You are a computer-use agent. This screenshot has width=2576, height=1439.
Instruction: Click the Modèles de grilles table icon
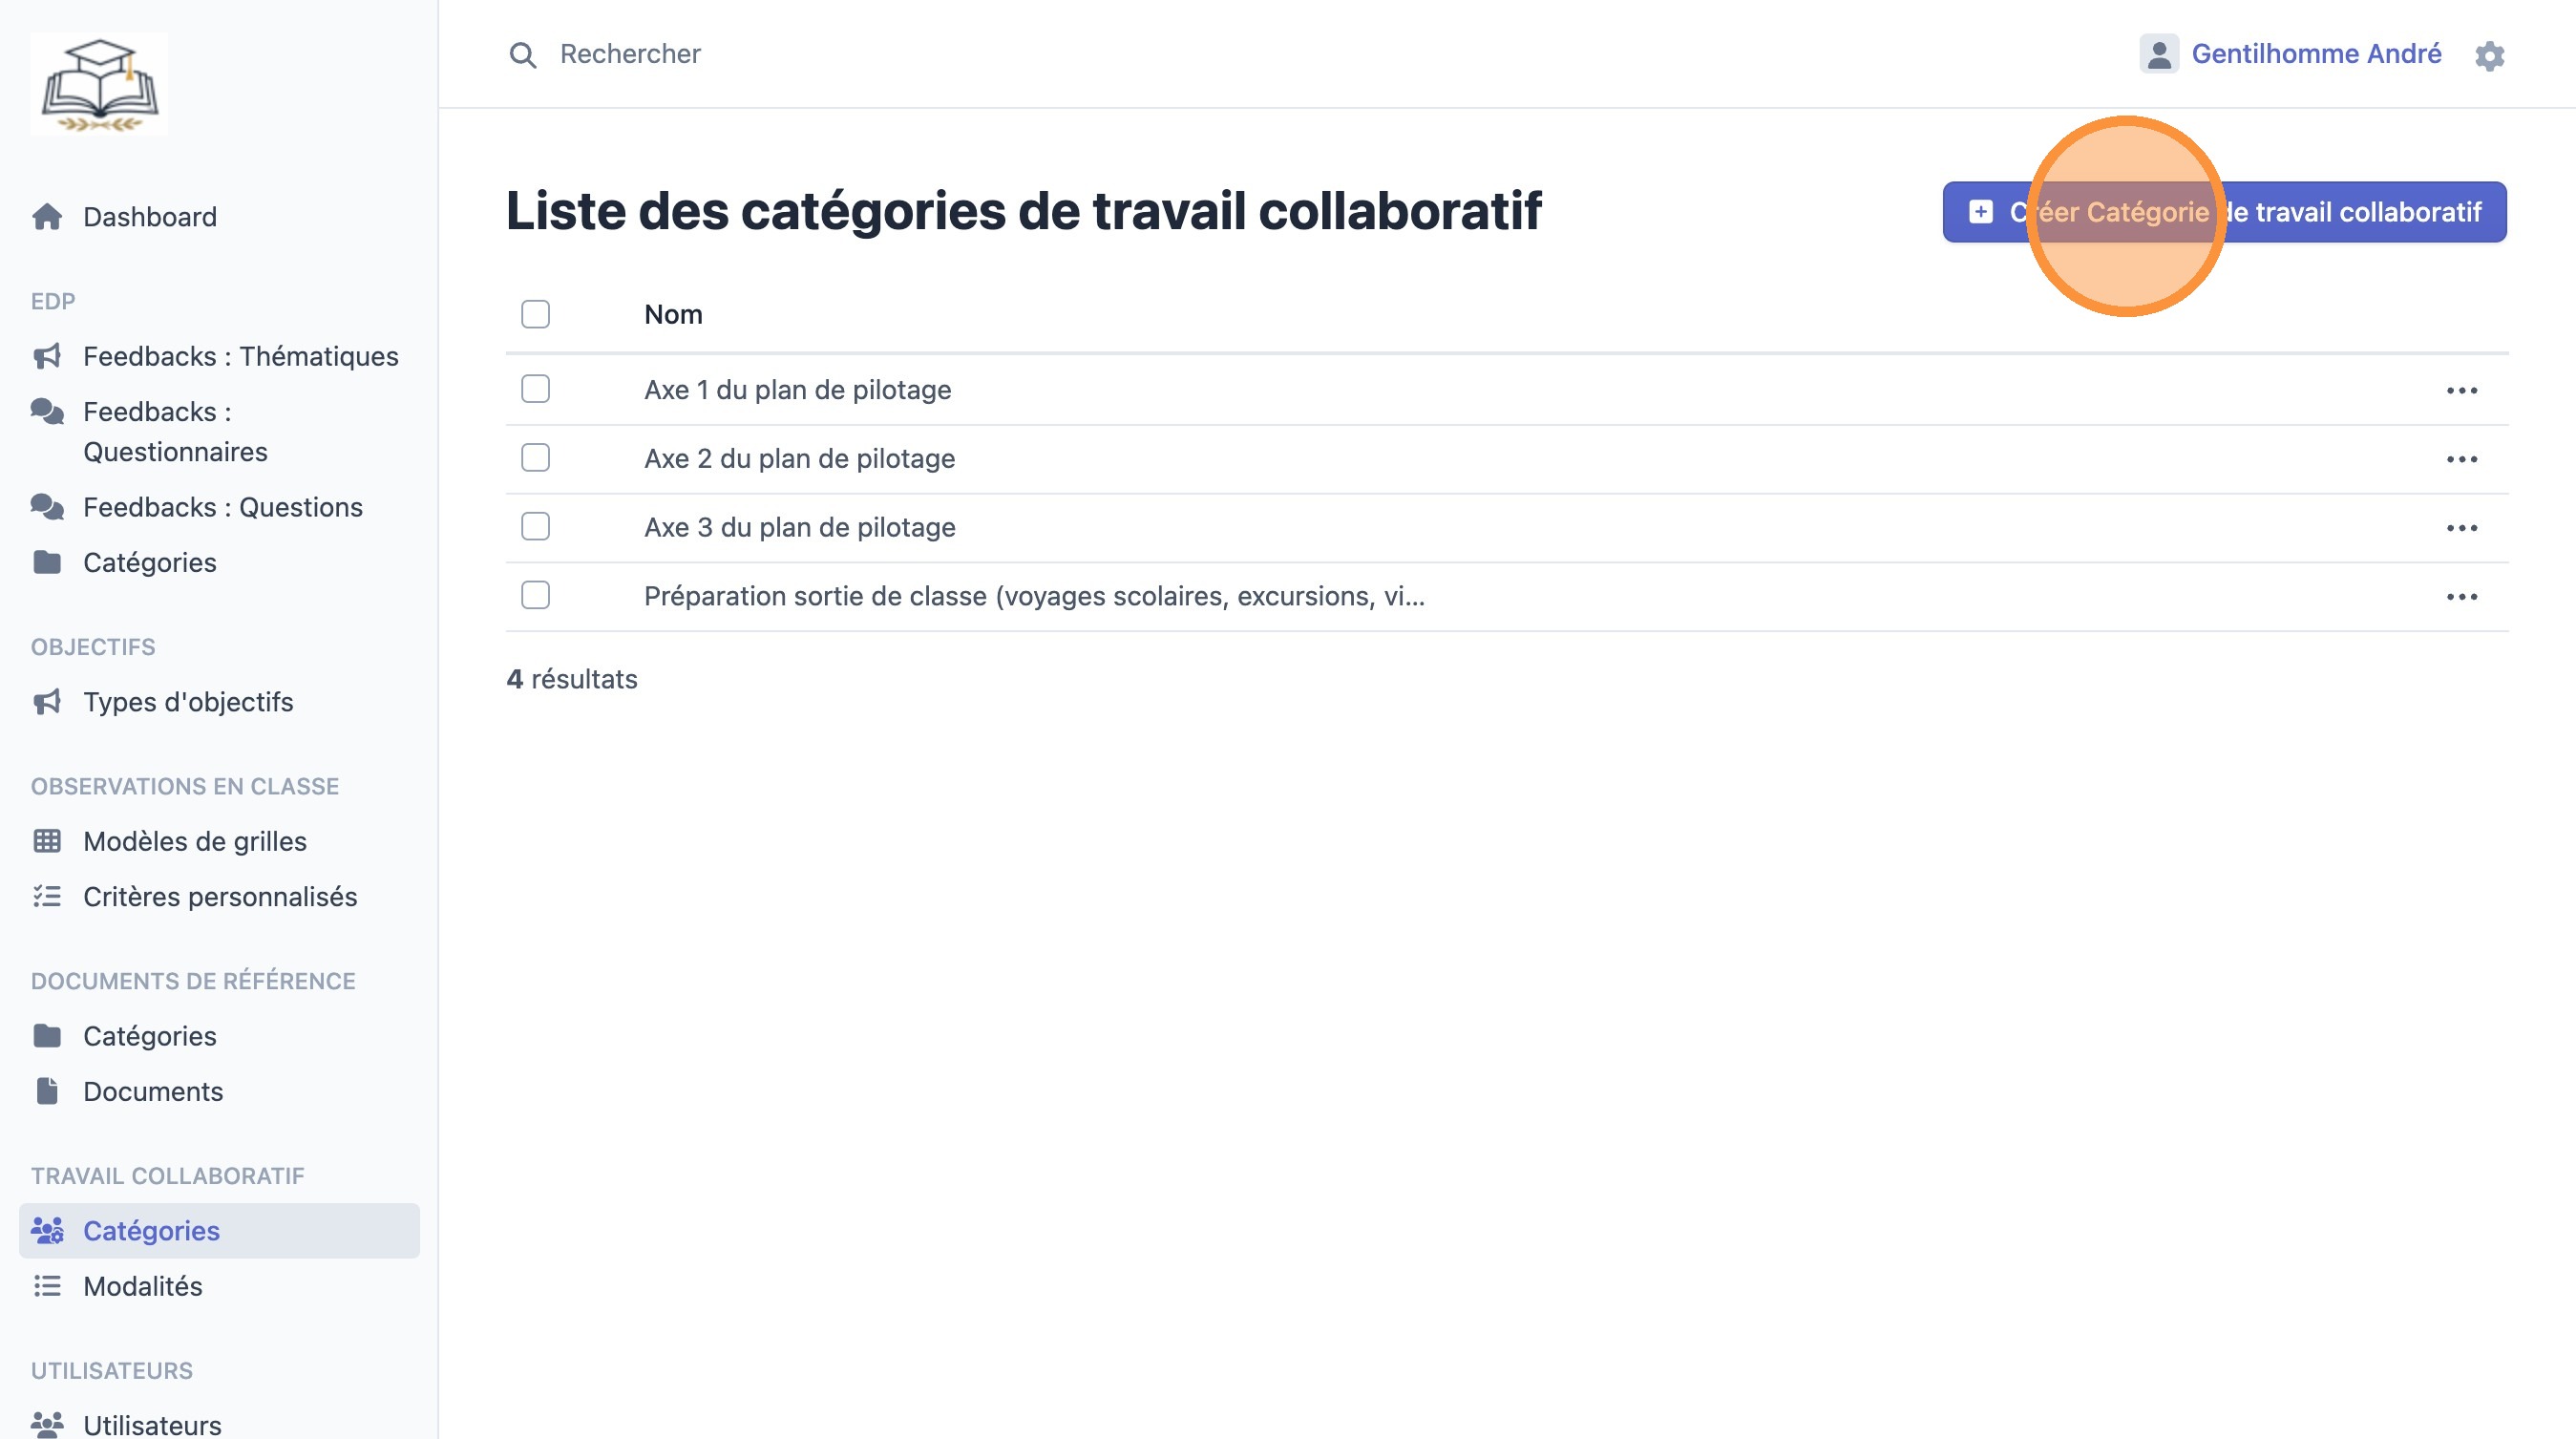click(x=47, y=841)
